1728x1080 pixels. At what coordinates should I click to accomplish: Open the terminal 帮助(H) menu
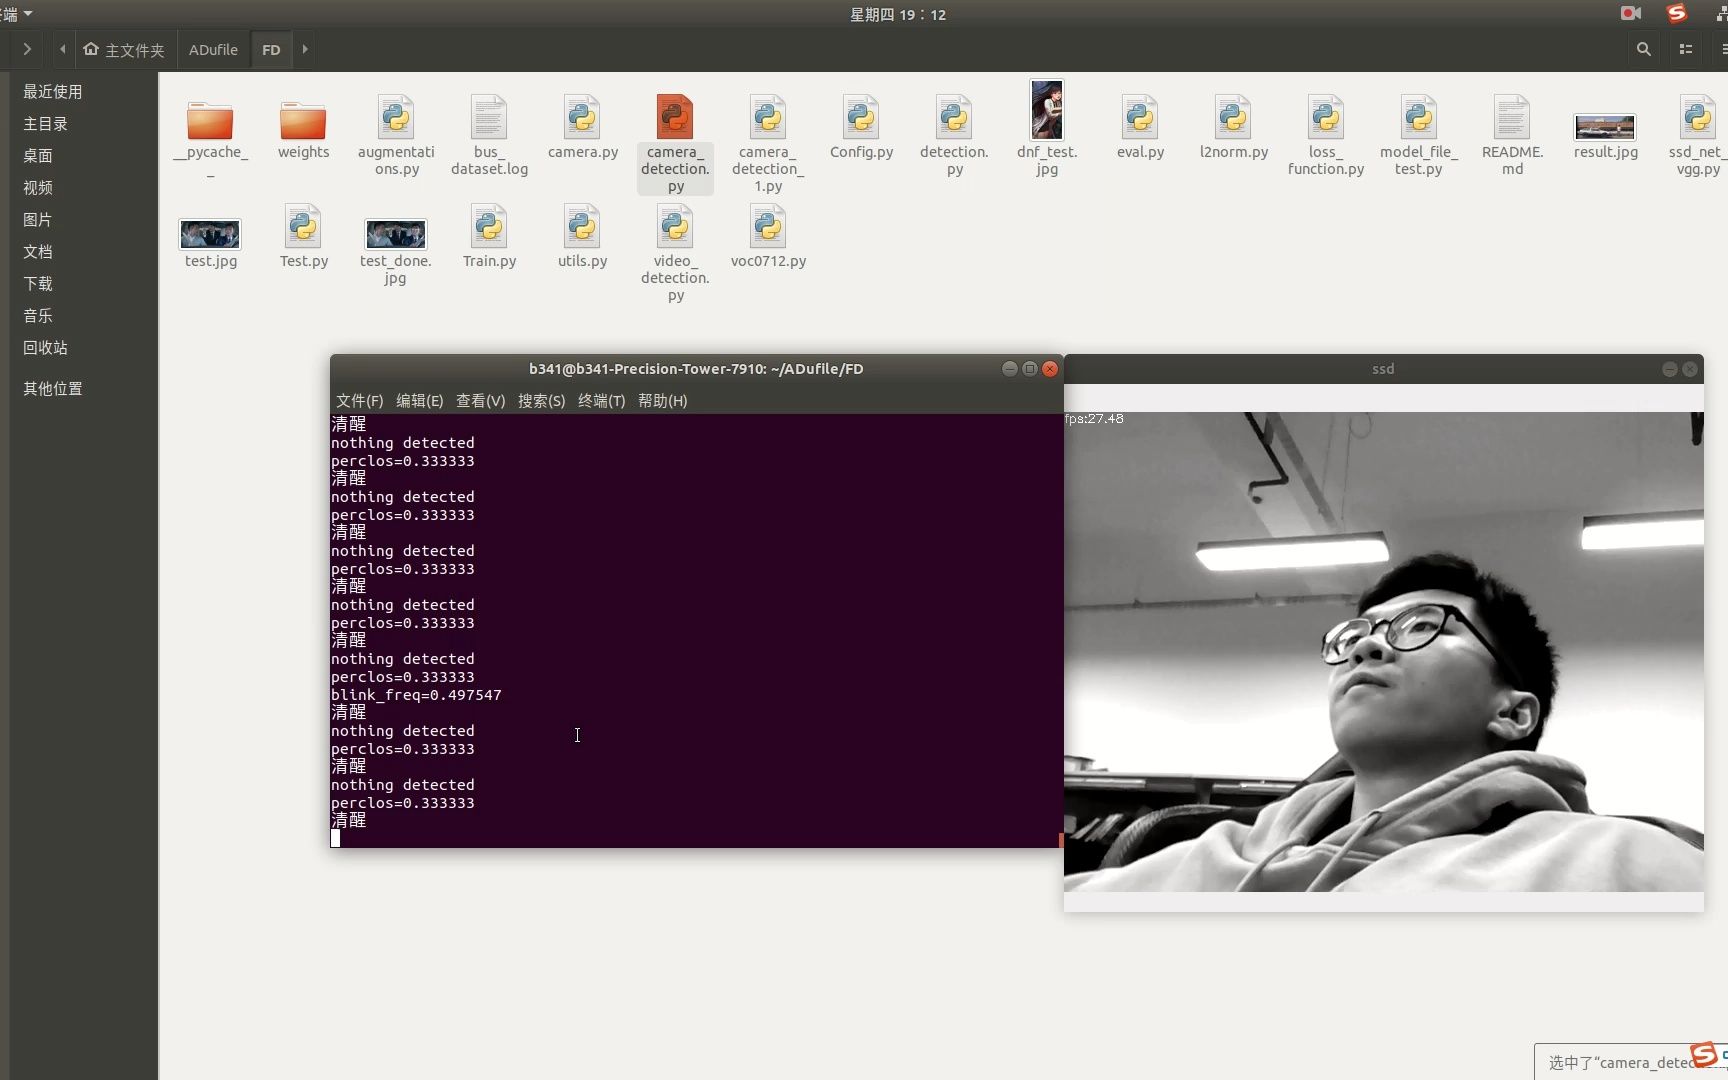coord(663,401)
